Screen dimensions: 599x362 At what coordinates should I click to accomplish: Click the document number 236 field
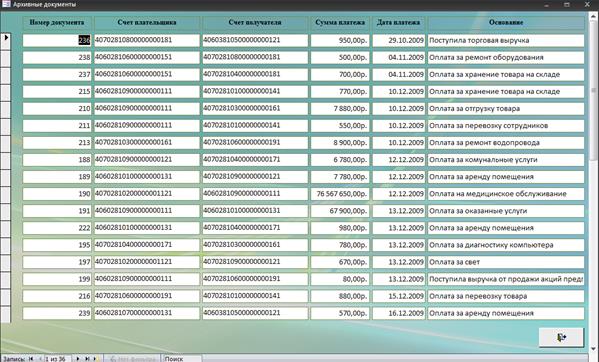click(57, 40)
